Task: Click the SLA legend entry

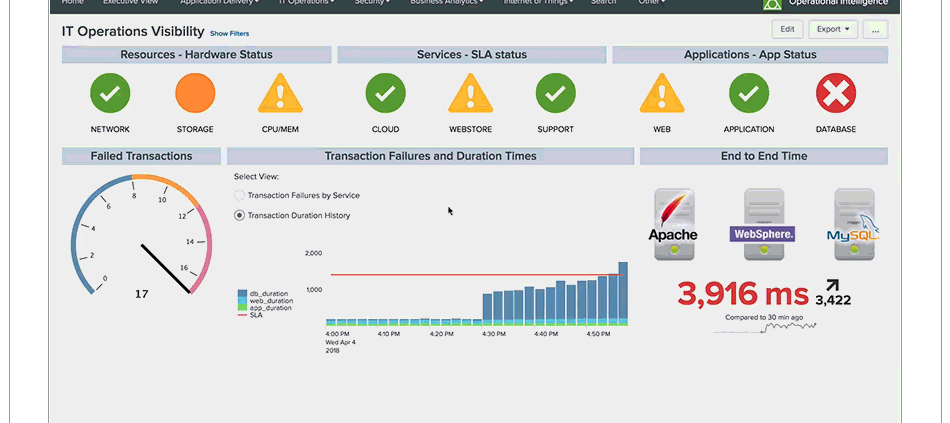Action: tap(250, 315)
